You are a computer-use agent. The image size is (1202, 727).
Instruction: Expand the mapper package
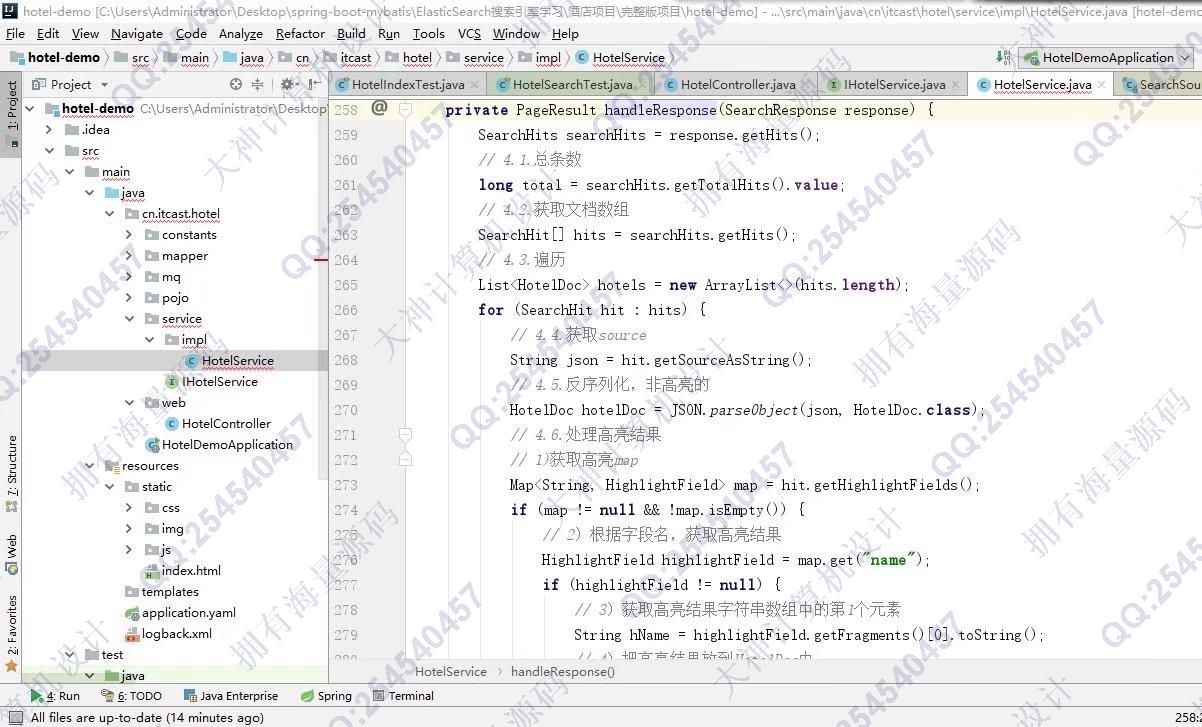point(129,256)
